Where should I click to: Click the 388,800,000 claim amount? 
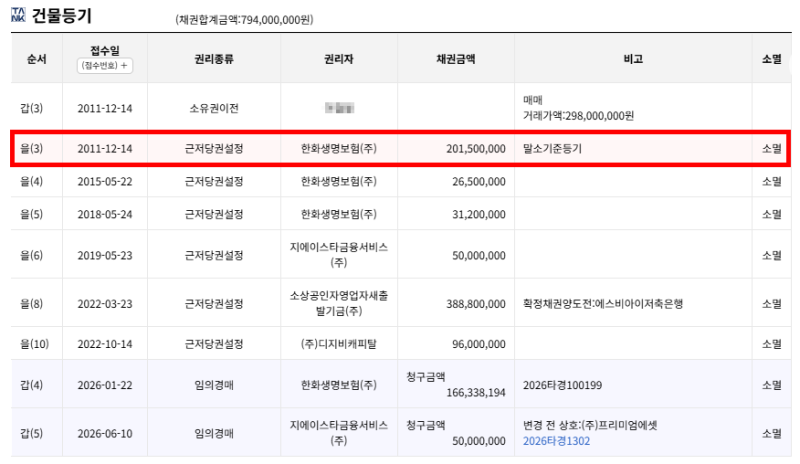tap(476, 304)
